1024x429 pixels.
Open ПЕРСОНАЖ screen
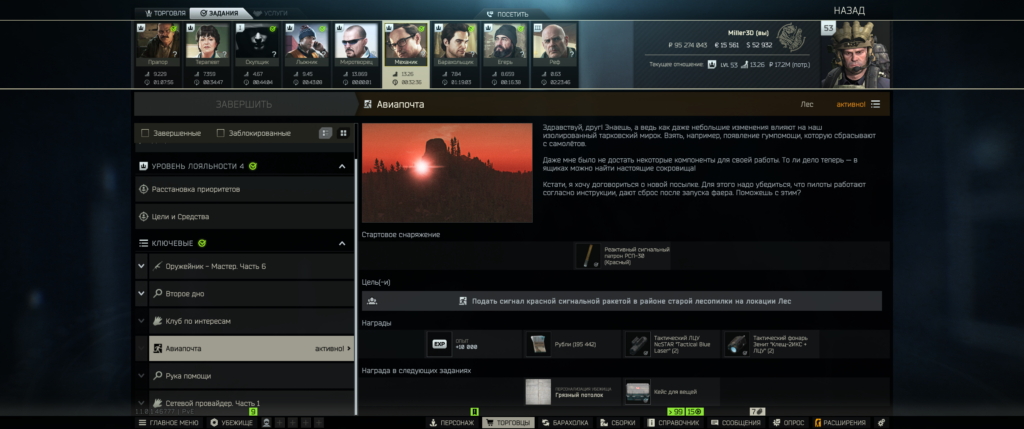pos(452,423)
